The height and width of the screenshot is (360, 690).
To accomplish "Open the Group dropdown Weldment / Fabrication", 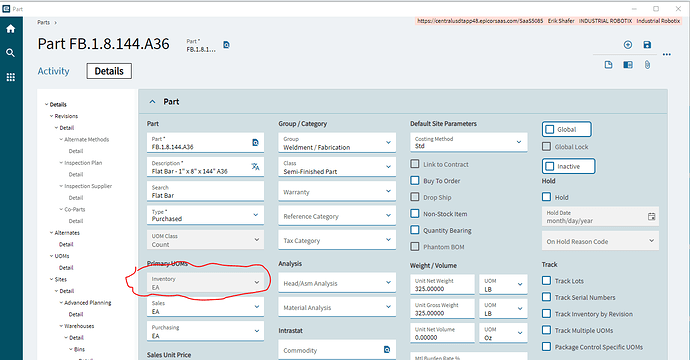I will click(337, 143).
